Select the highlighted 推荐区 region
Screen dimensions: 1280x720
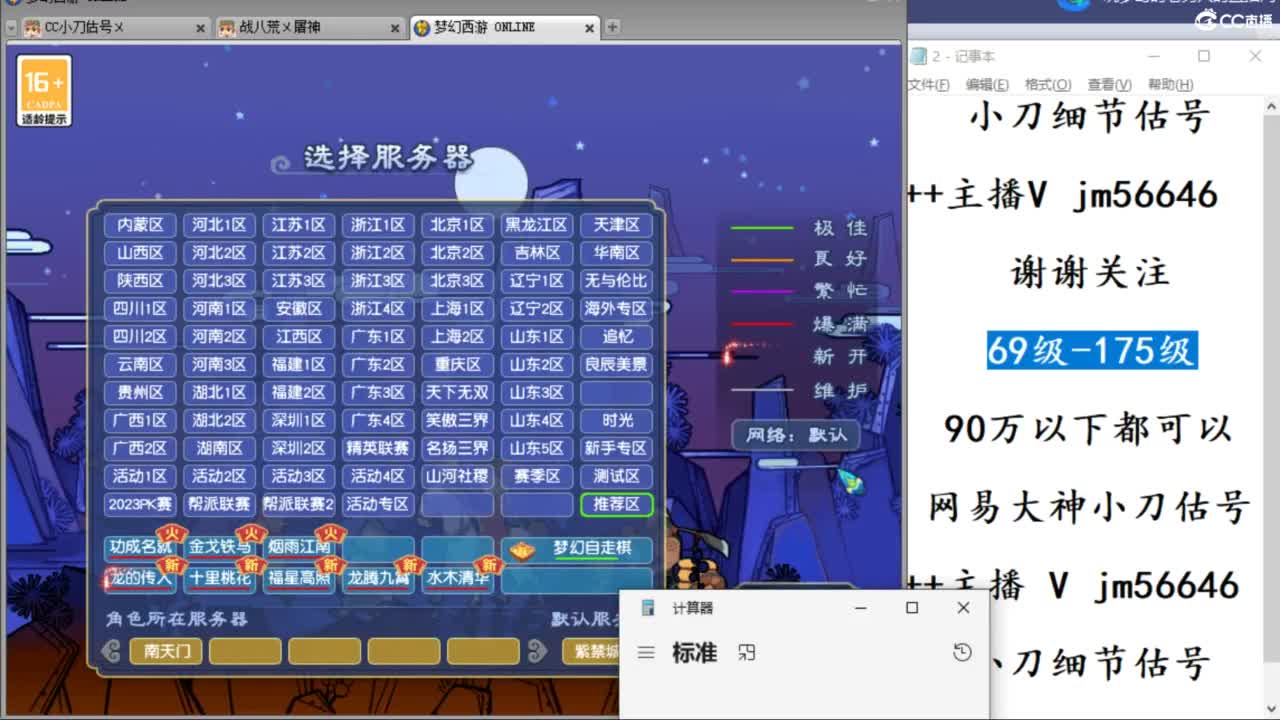coord(616,504)
